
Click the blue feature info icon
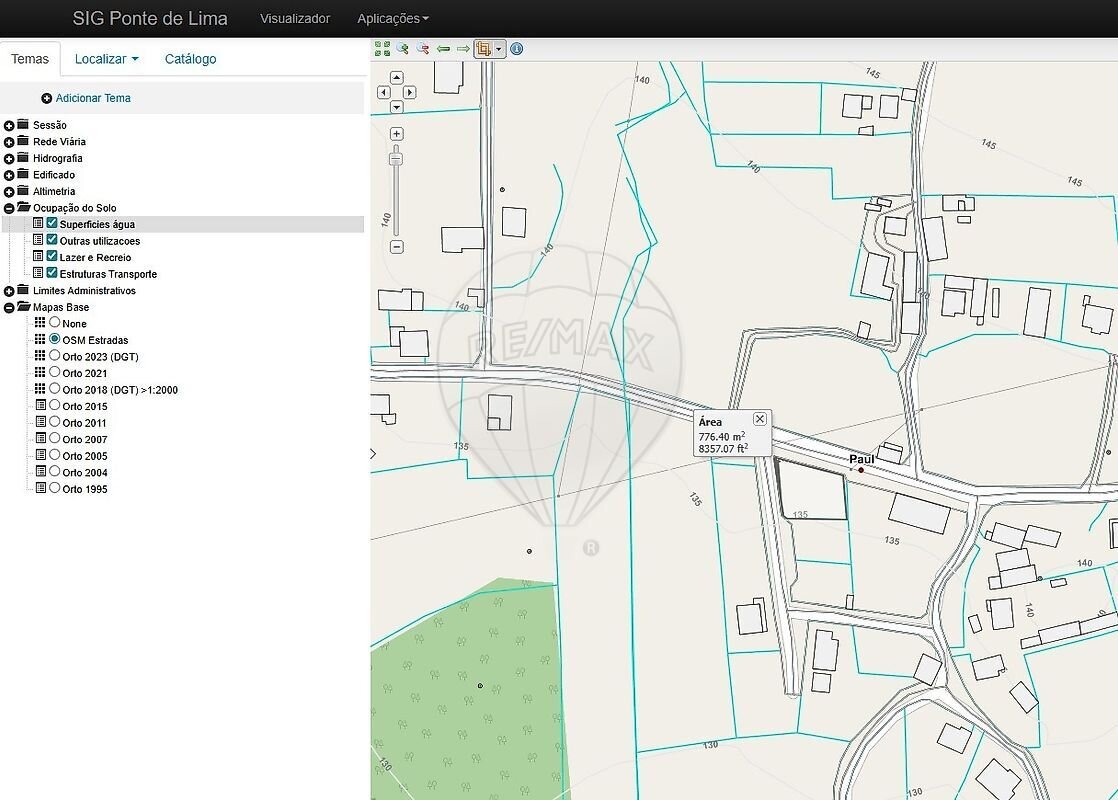(517, 48)
